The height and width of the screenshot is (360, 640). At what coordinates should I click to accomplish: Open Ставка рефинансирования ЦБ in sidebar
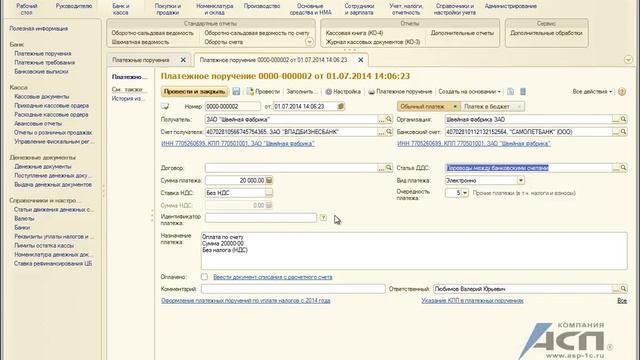click(53, 263)
